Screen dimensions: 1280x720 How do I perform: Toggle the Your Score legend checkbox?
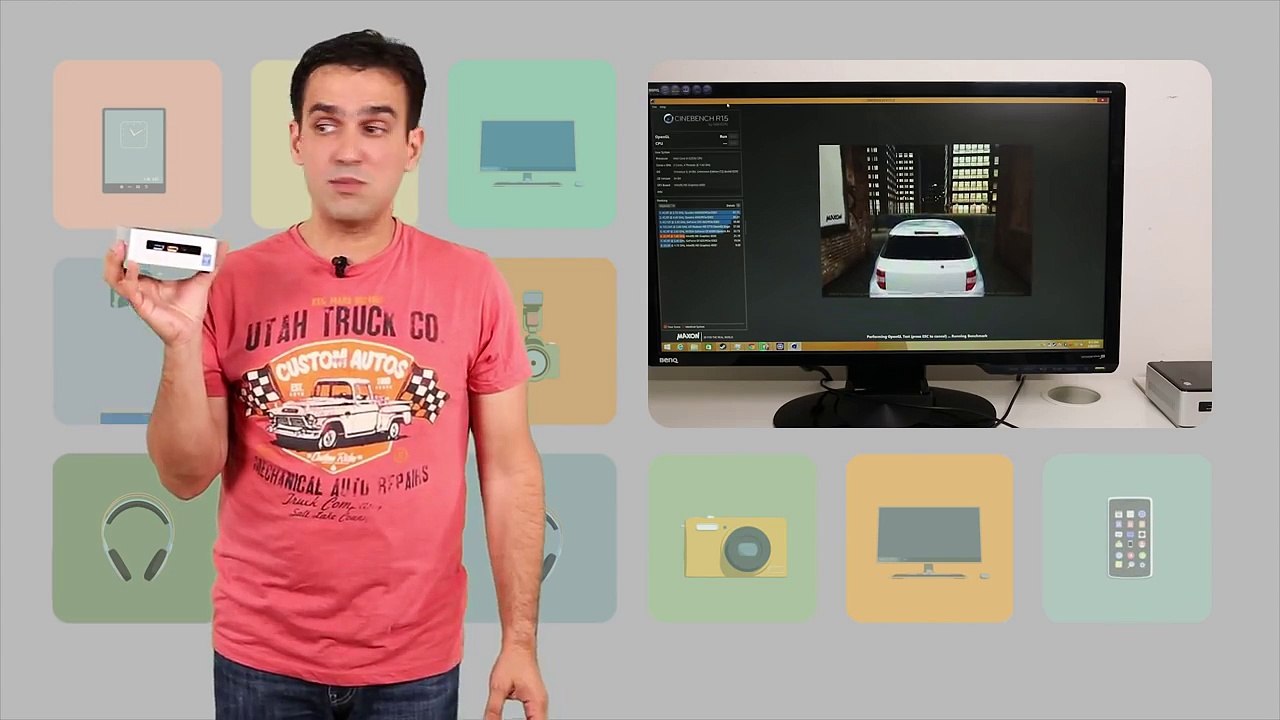tap(665, 327)
